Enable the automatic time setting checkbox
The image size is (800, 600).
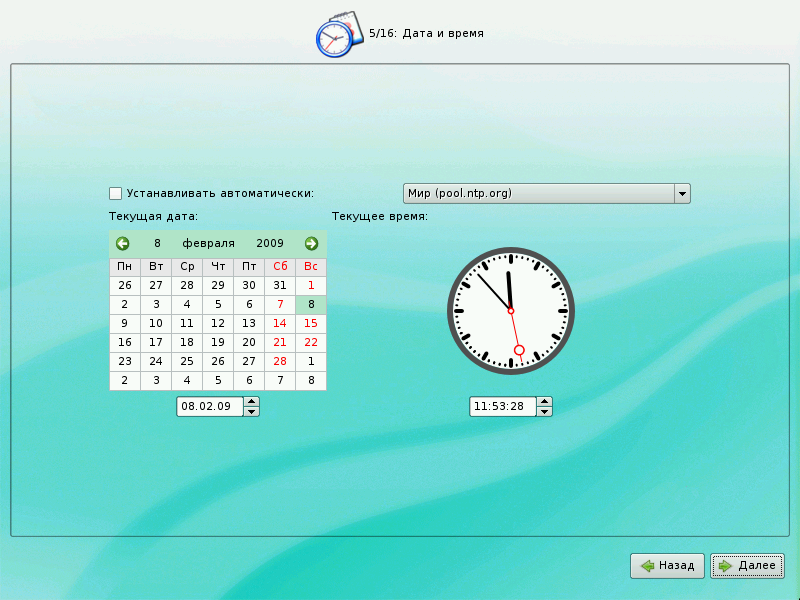pyautogui.click(x=116, y=193)
